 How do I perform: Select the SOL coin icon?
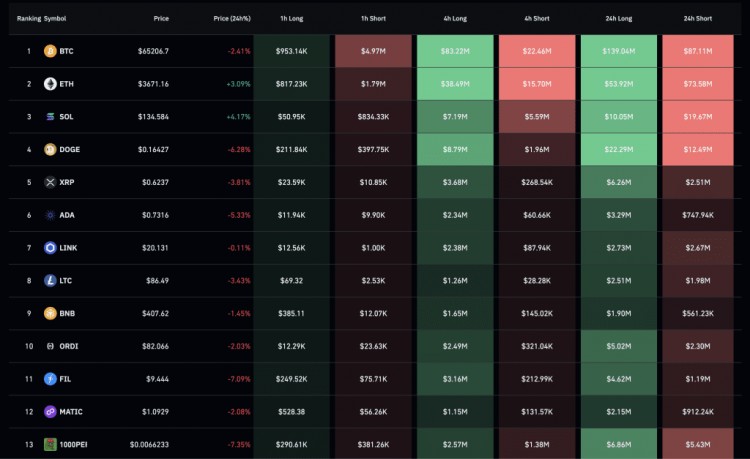(x=50, y=117)
